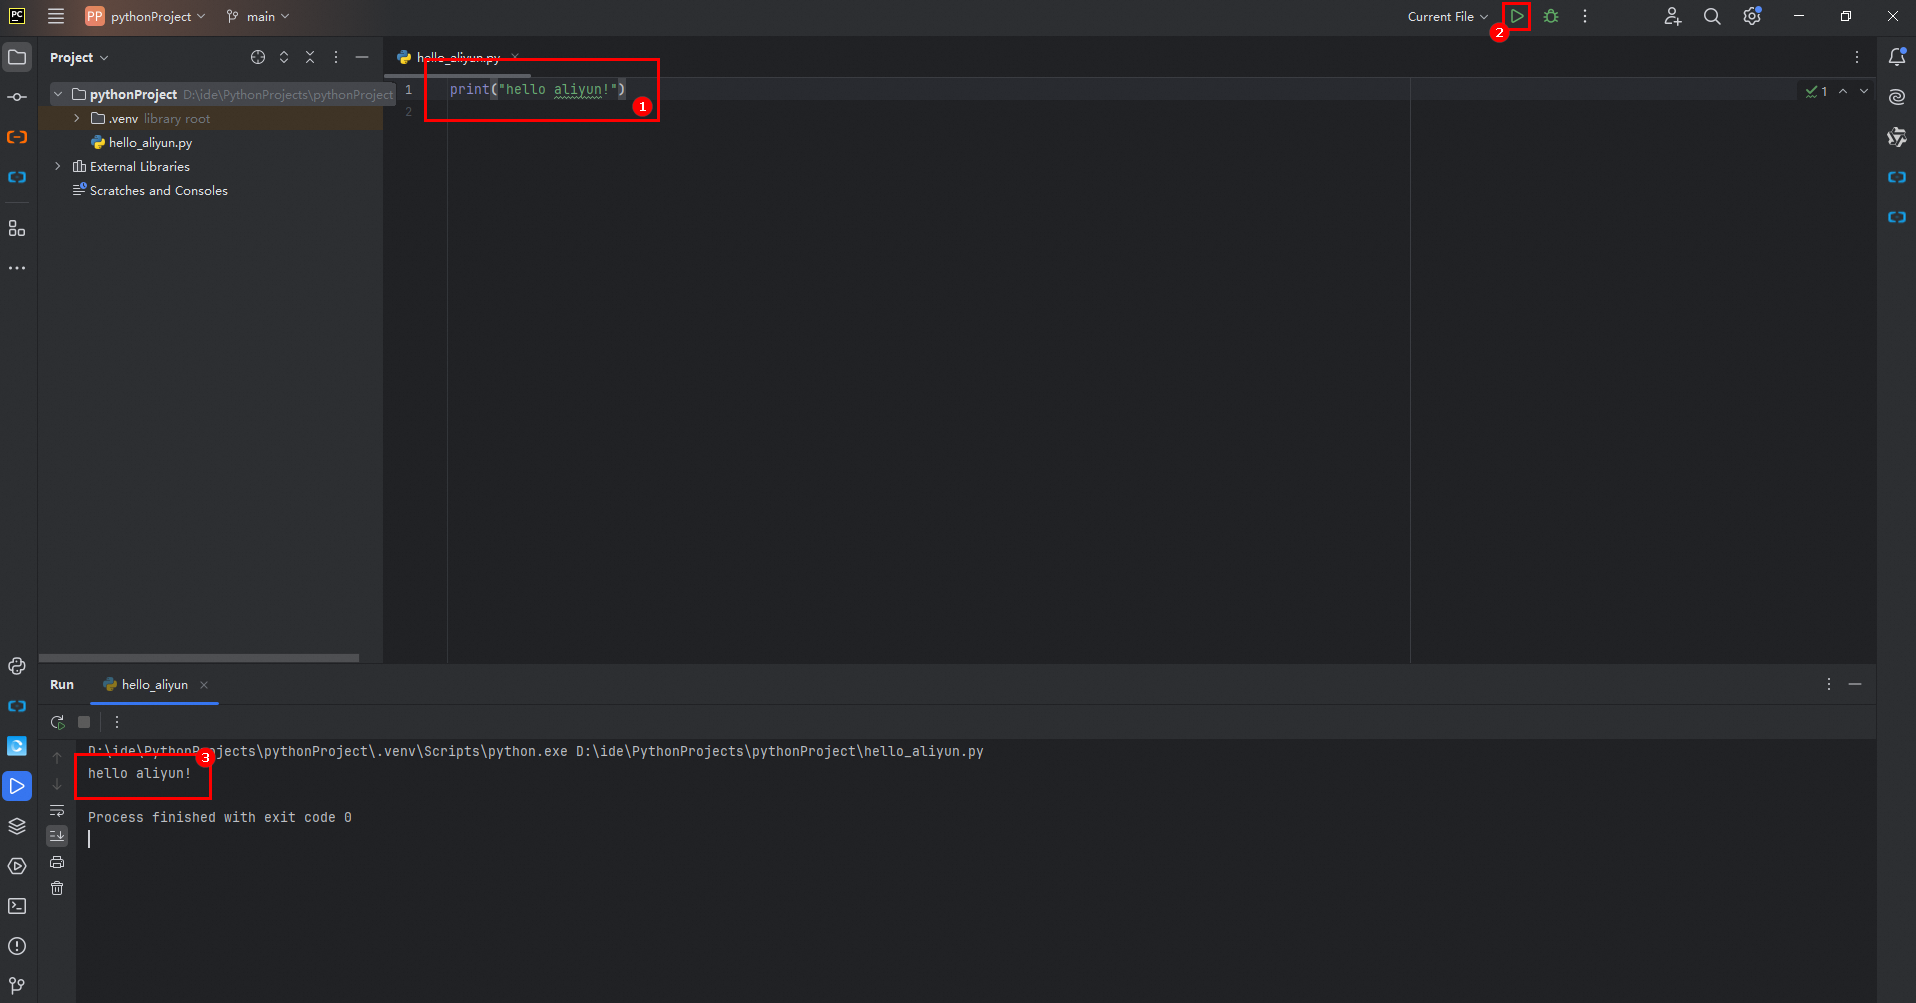Open Run toolbar more options
Image resolution: width=1916 pixels, height=1003 pixels.
coord(117,722)
